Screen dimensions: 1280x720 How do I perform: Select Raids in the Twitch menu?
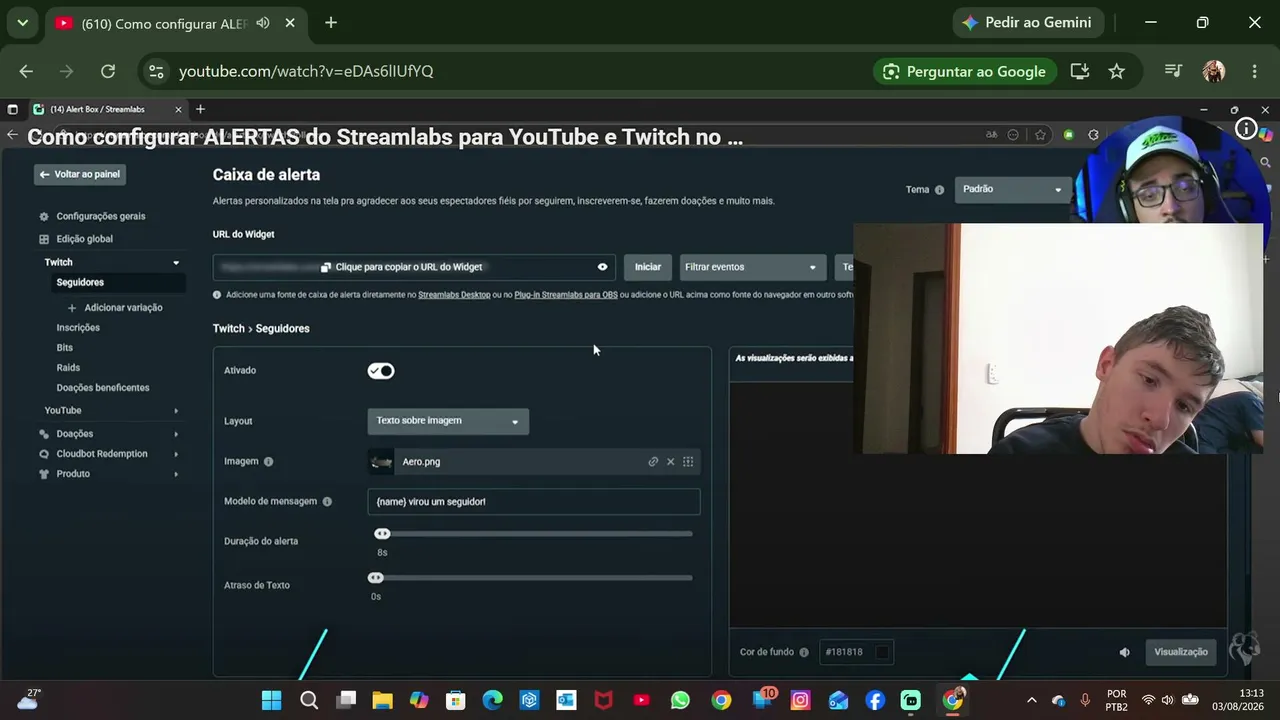68,368
